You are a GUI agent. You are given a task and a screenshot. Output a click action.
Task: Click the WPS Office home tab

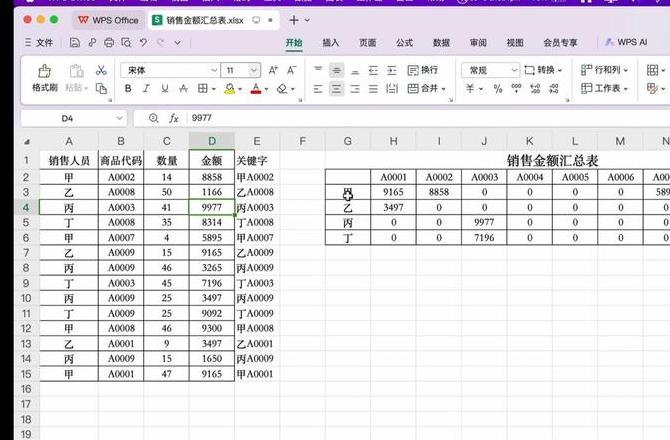[x=109, y=20]
